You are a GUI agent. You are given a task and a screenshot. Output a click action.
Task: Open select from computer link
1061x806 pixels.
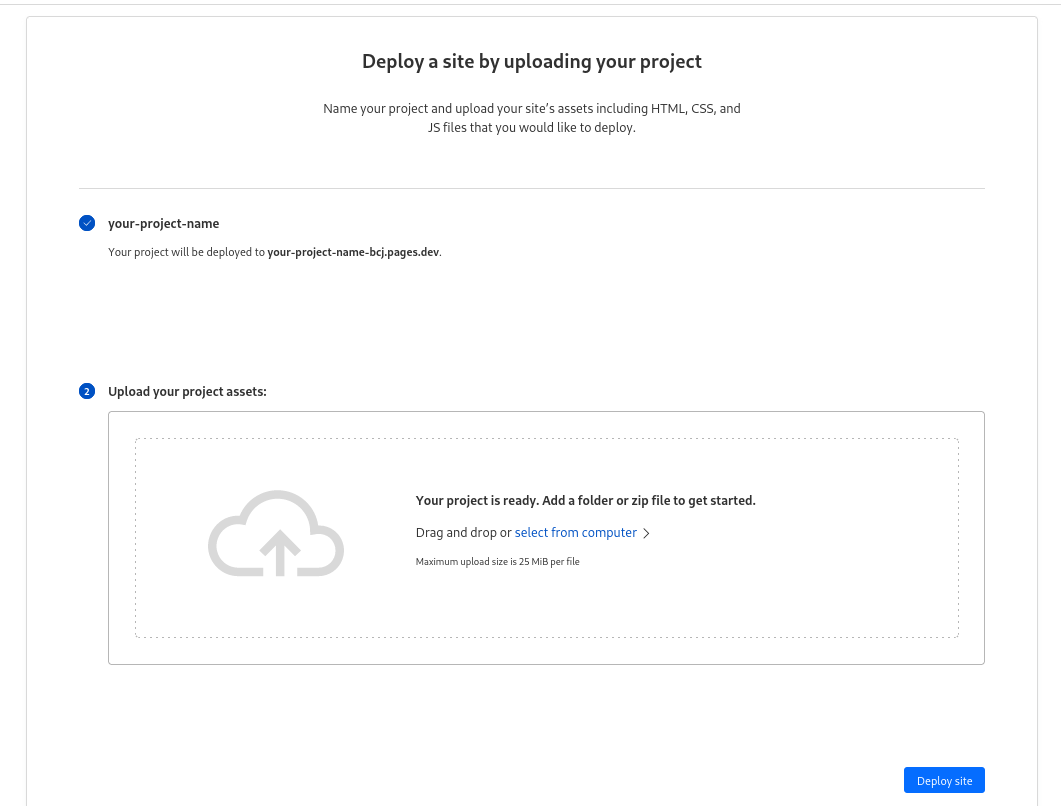coord(575,532)
